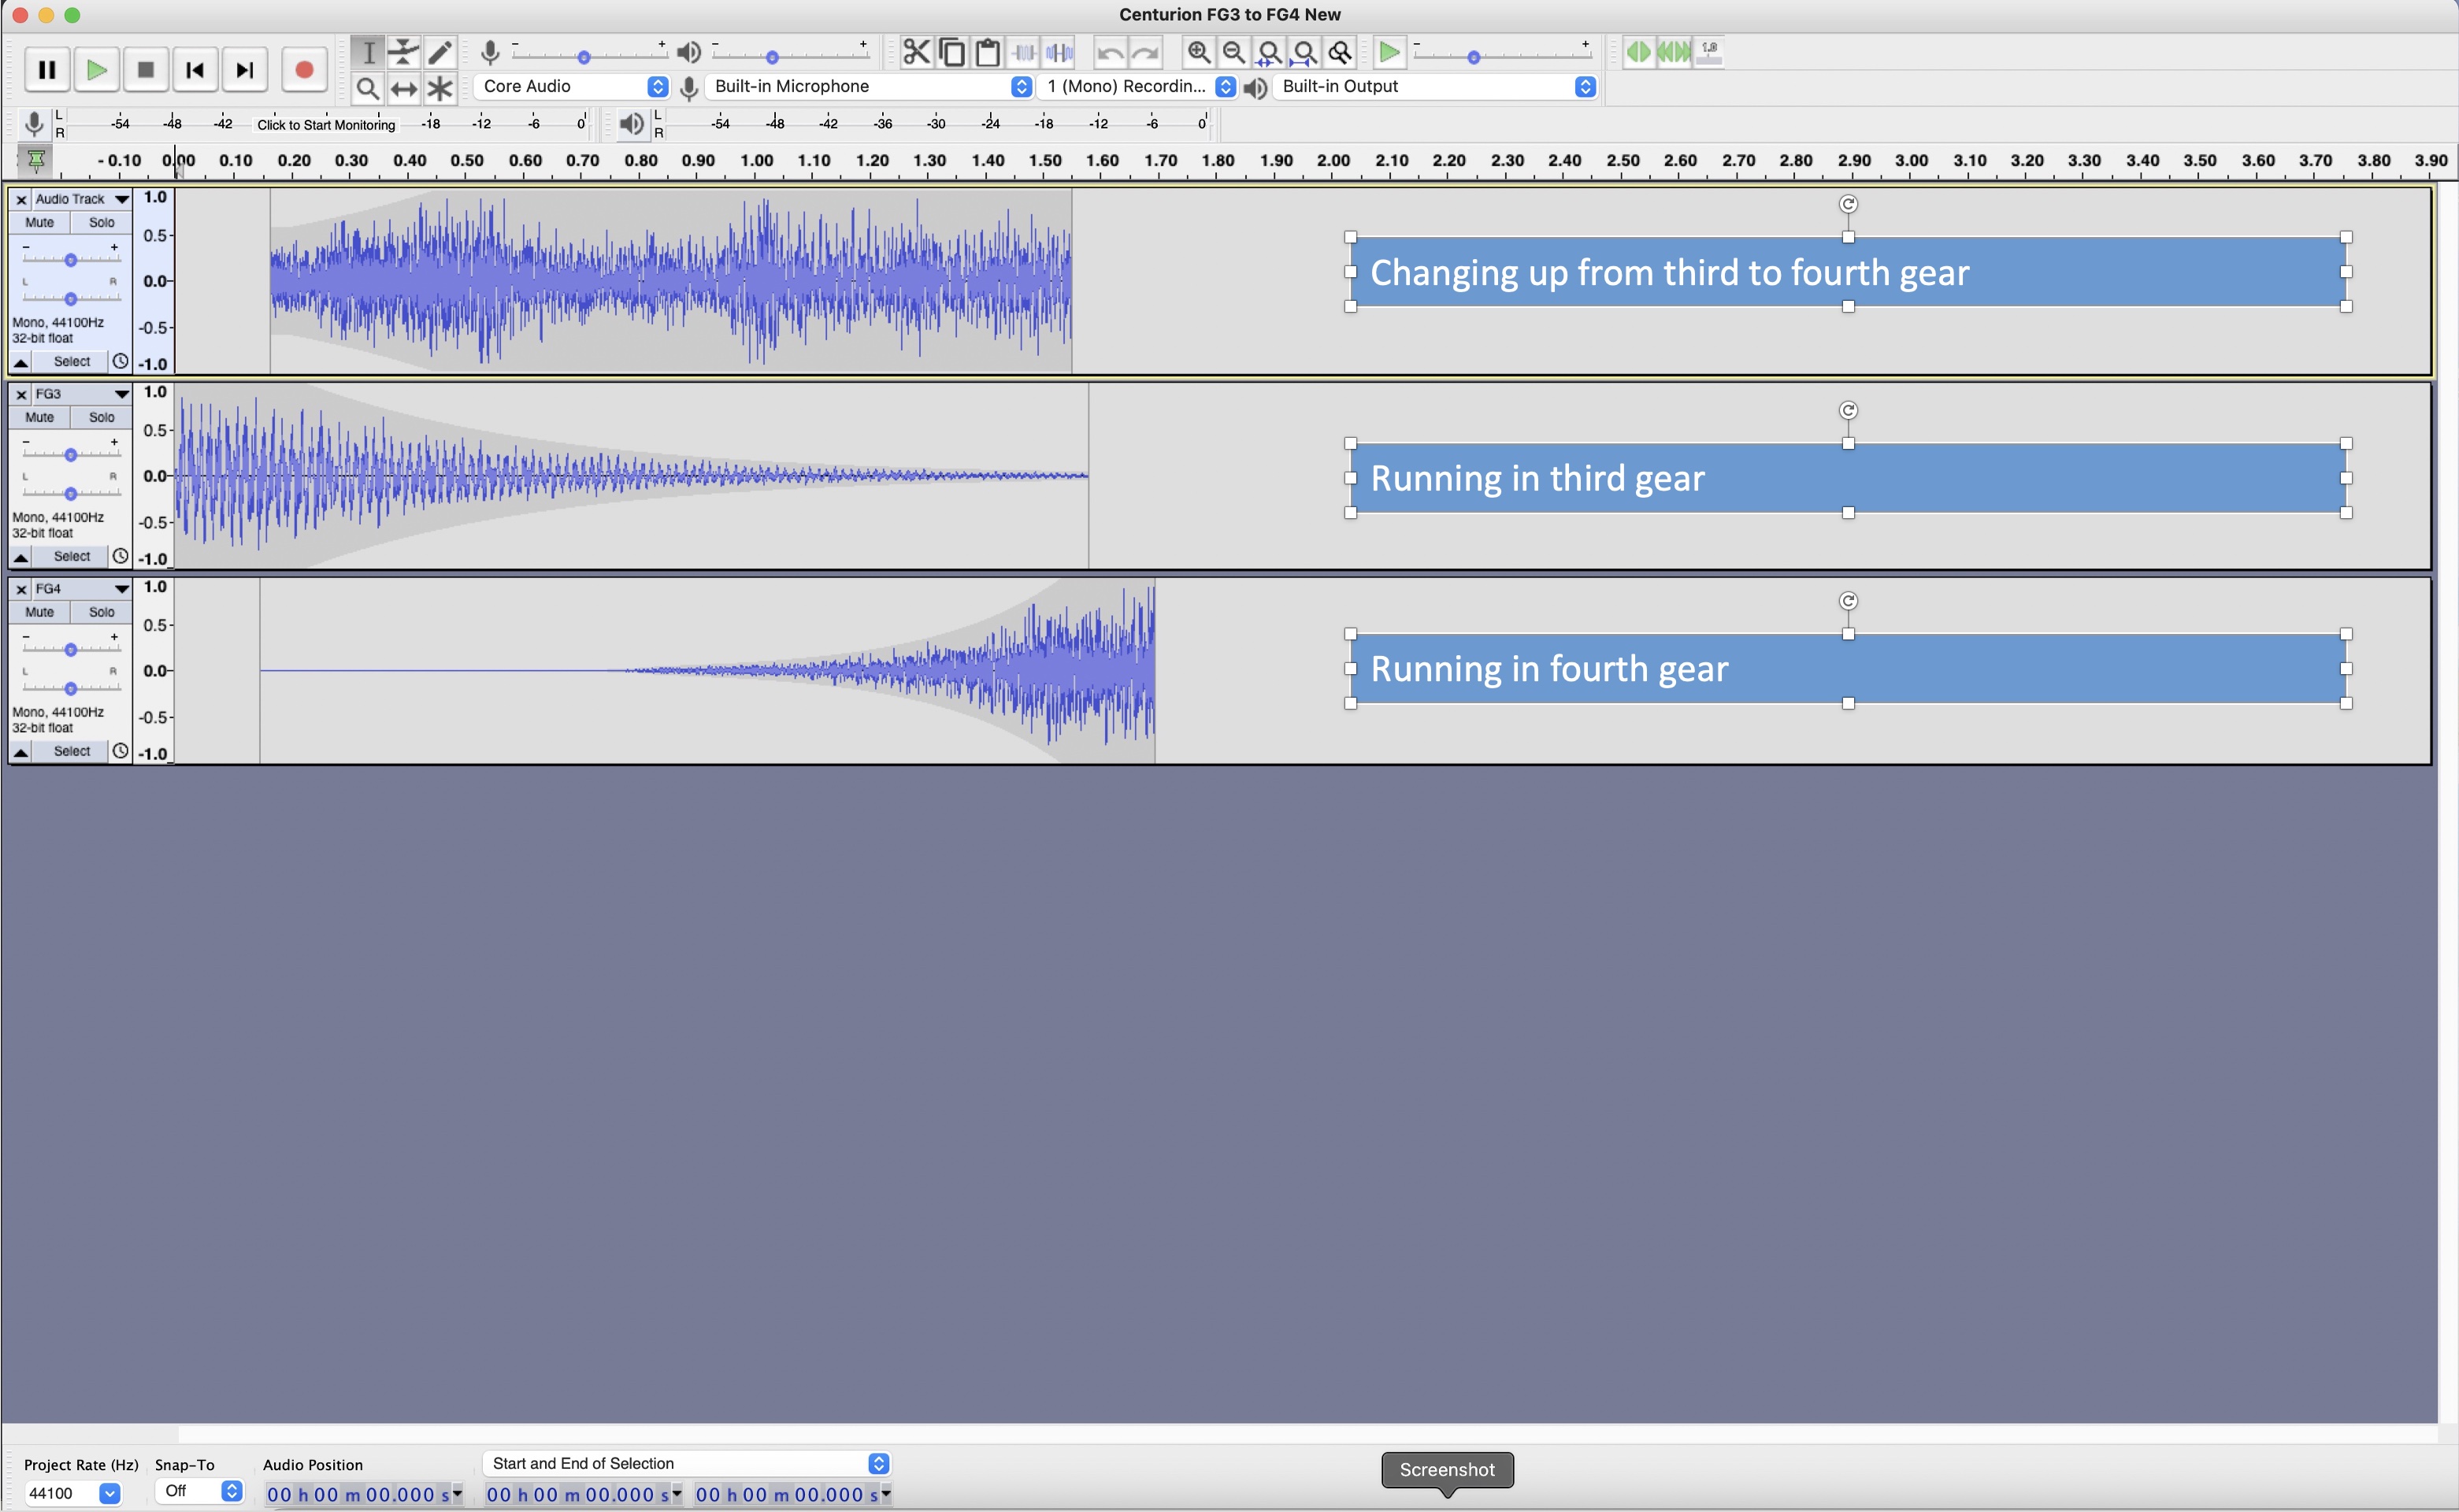
Task: Click the pinned play head icon
Action: [x=35, y=160]
